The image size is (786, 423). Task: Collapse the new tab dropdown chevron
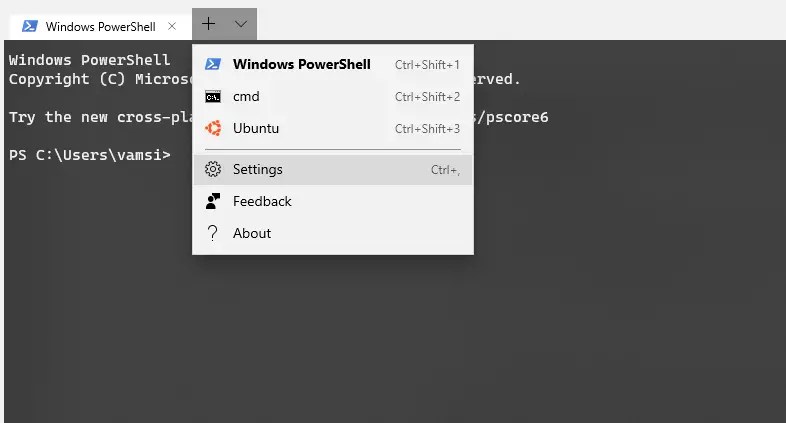point(241,23)
